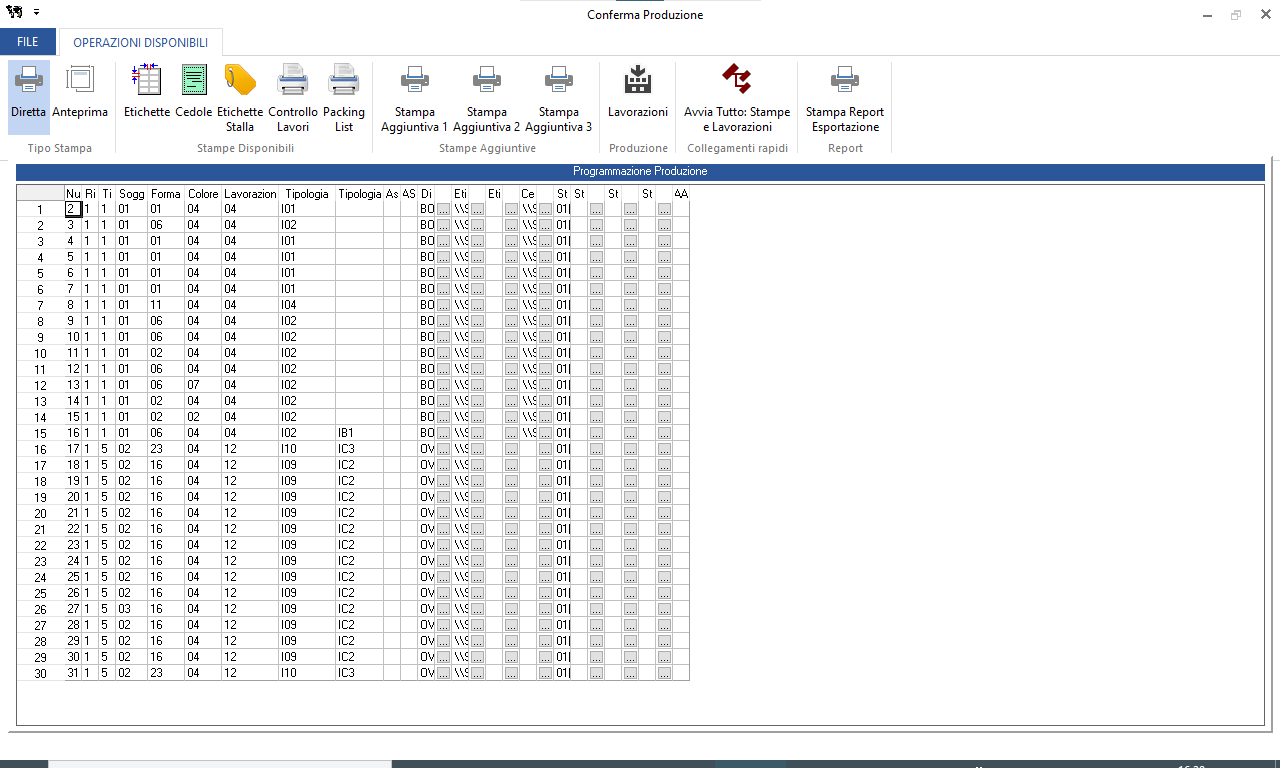Select Anteprima print preview mode
This screenshot has width=1280, height=768.
(80, 97)
